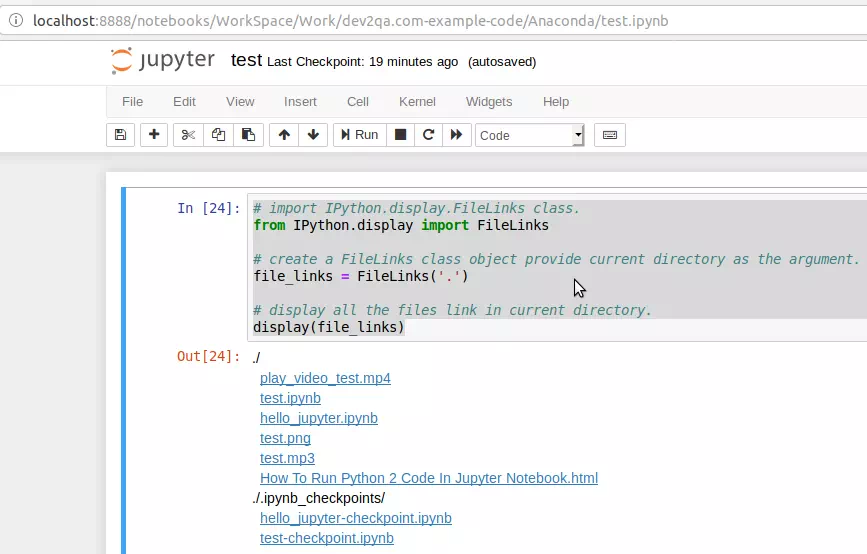Move selected cell up arrow
The height and width of the screenshot is (554, 867).
pos(284,135)
